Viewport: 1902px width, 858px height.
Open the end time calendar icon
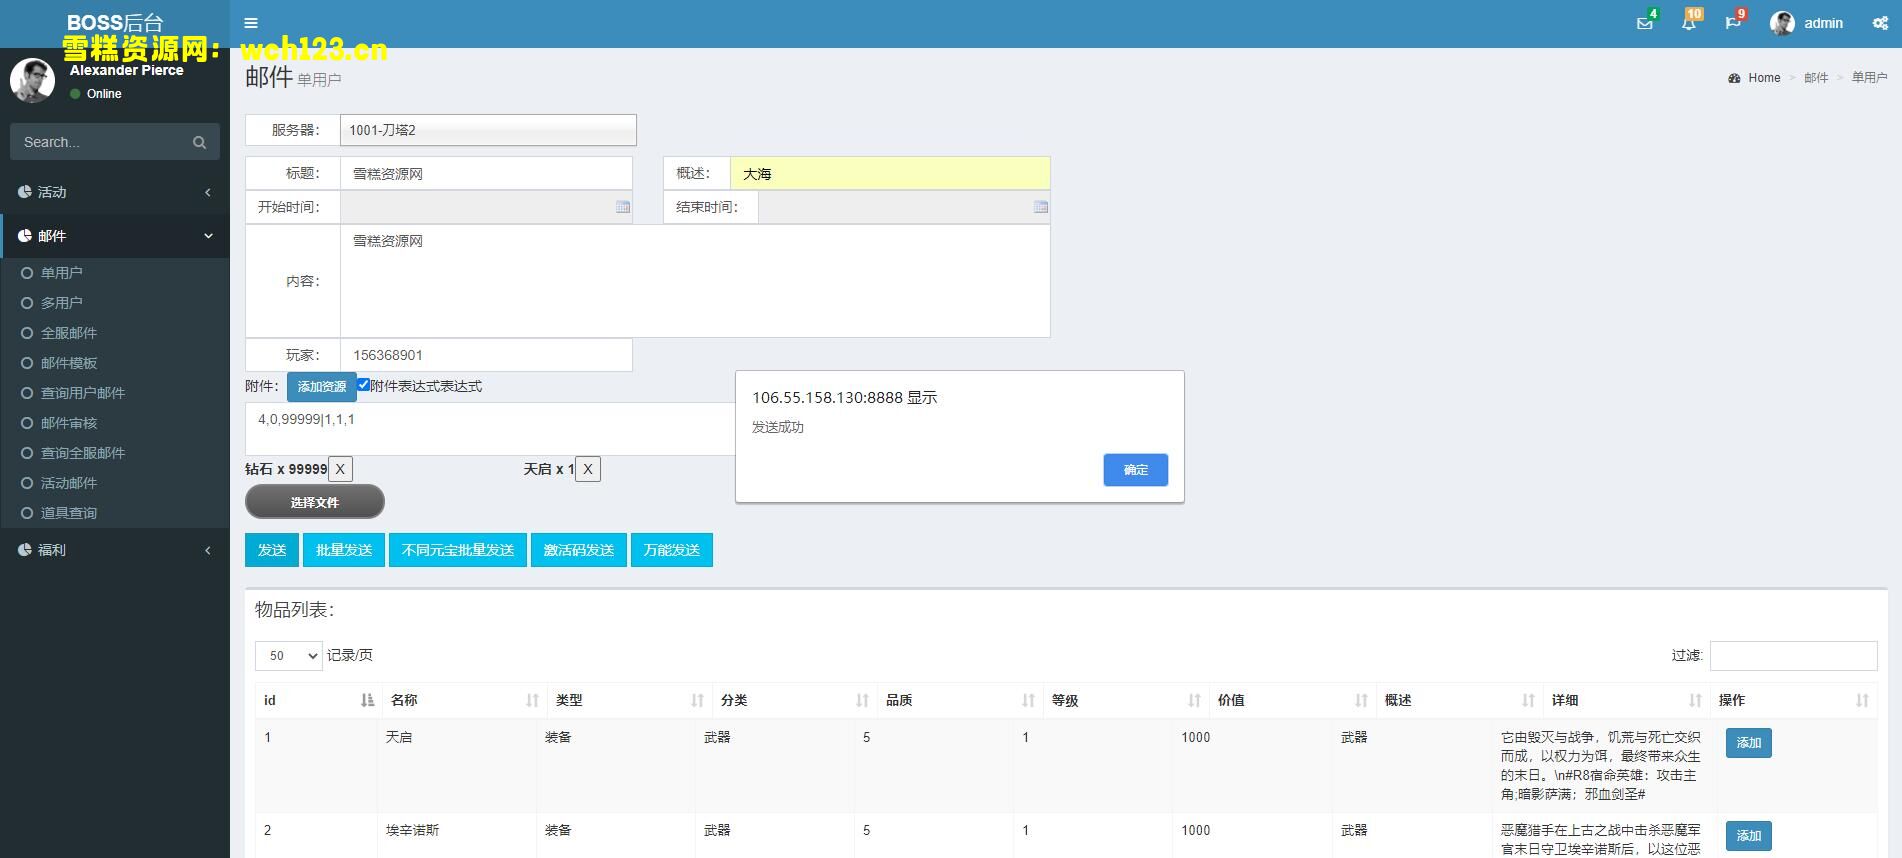1041,207
